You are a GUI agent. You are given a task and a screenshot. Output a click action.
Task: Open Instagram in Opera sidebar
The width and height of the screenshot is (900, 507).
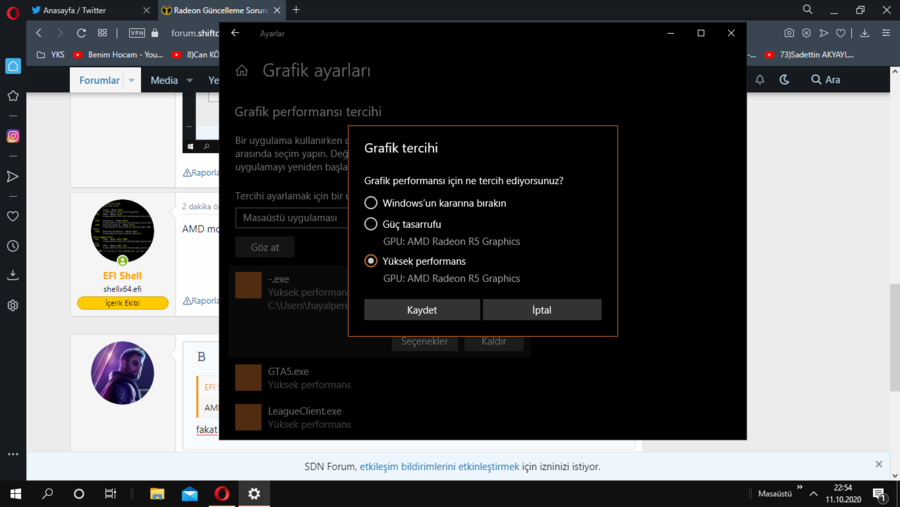click(13, 136)
